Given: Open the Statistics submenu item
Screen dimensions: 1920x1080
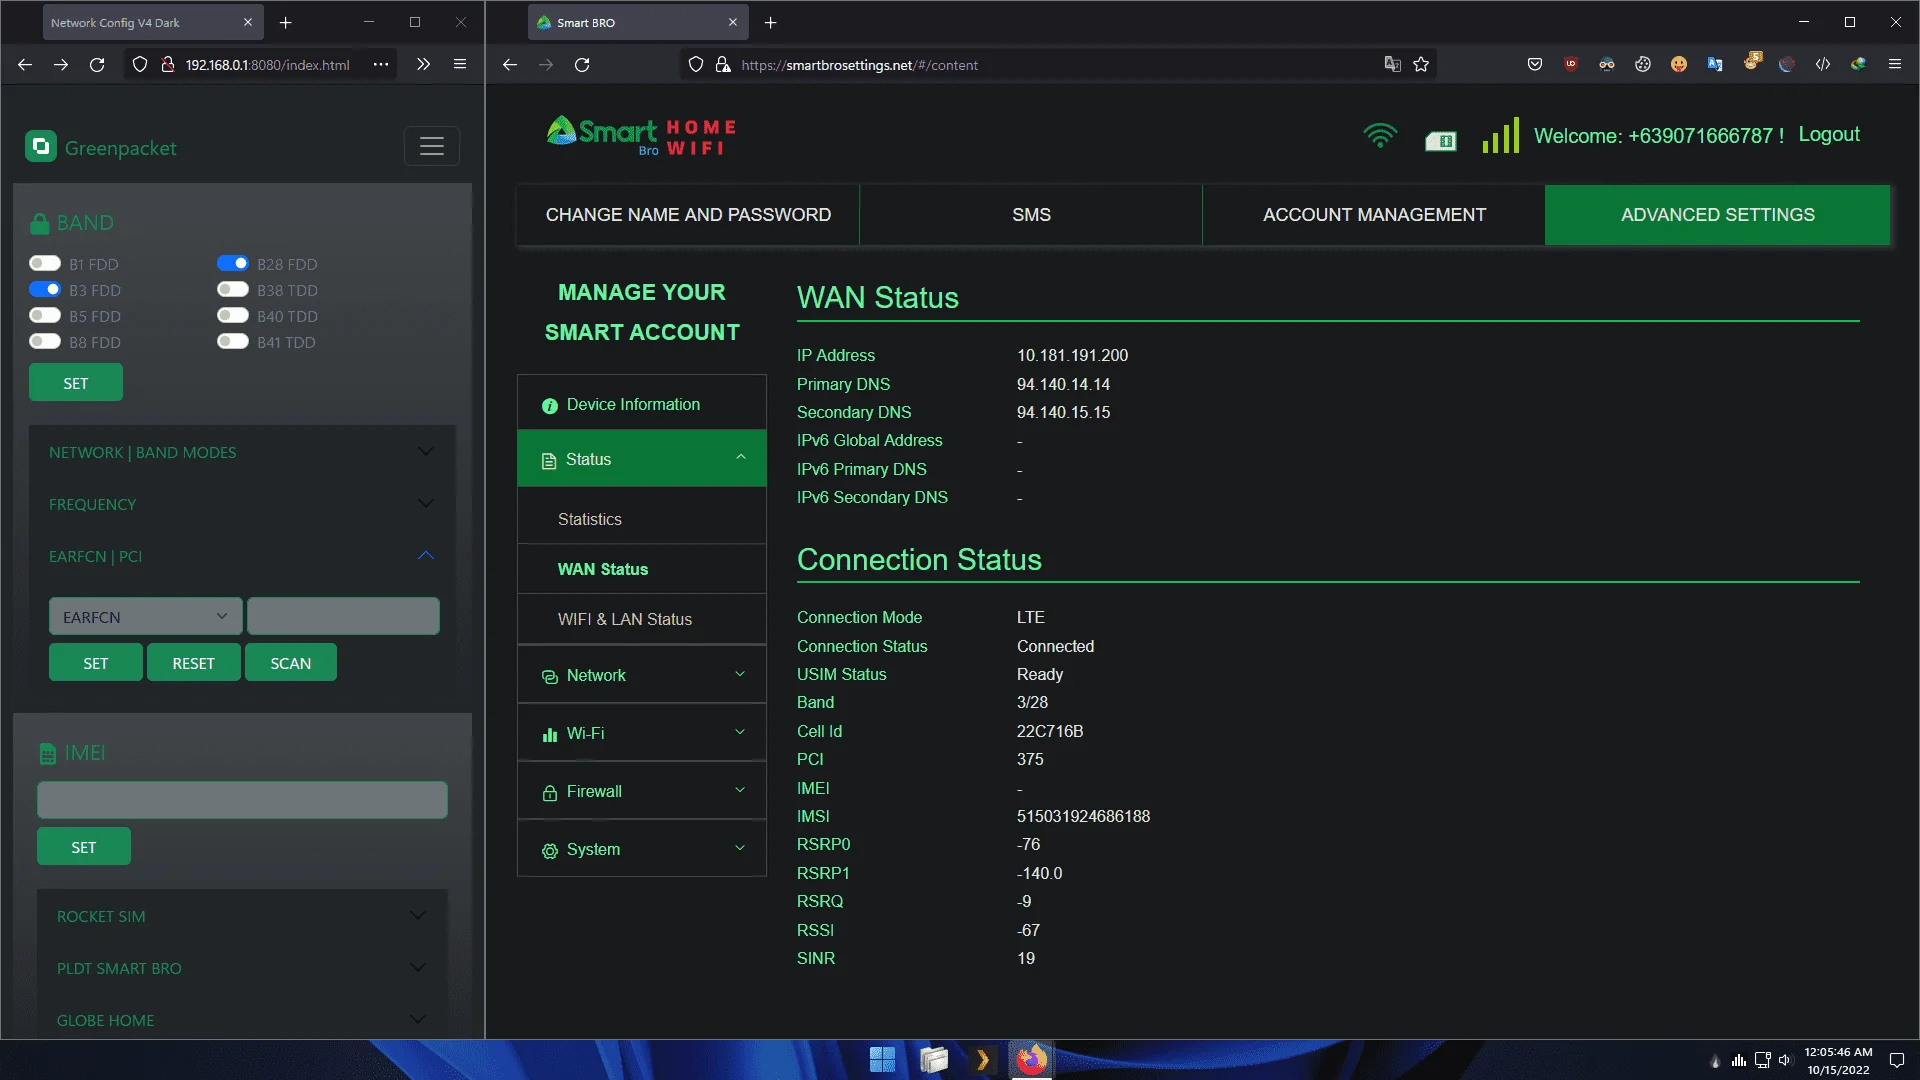Looking at the screenshot, I should coord(642,519).
